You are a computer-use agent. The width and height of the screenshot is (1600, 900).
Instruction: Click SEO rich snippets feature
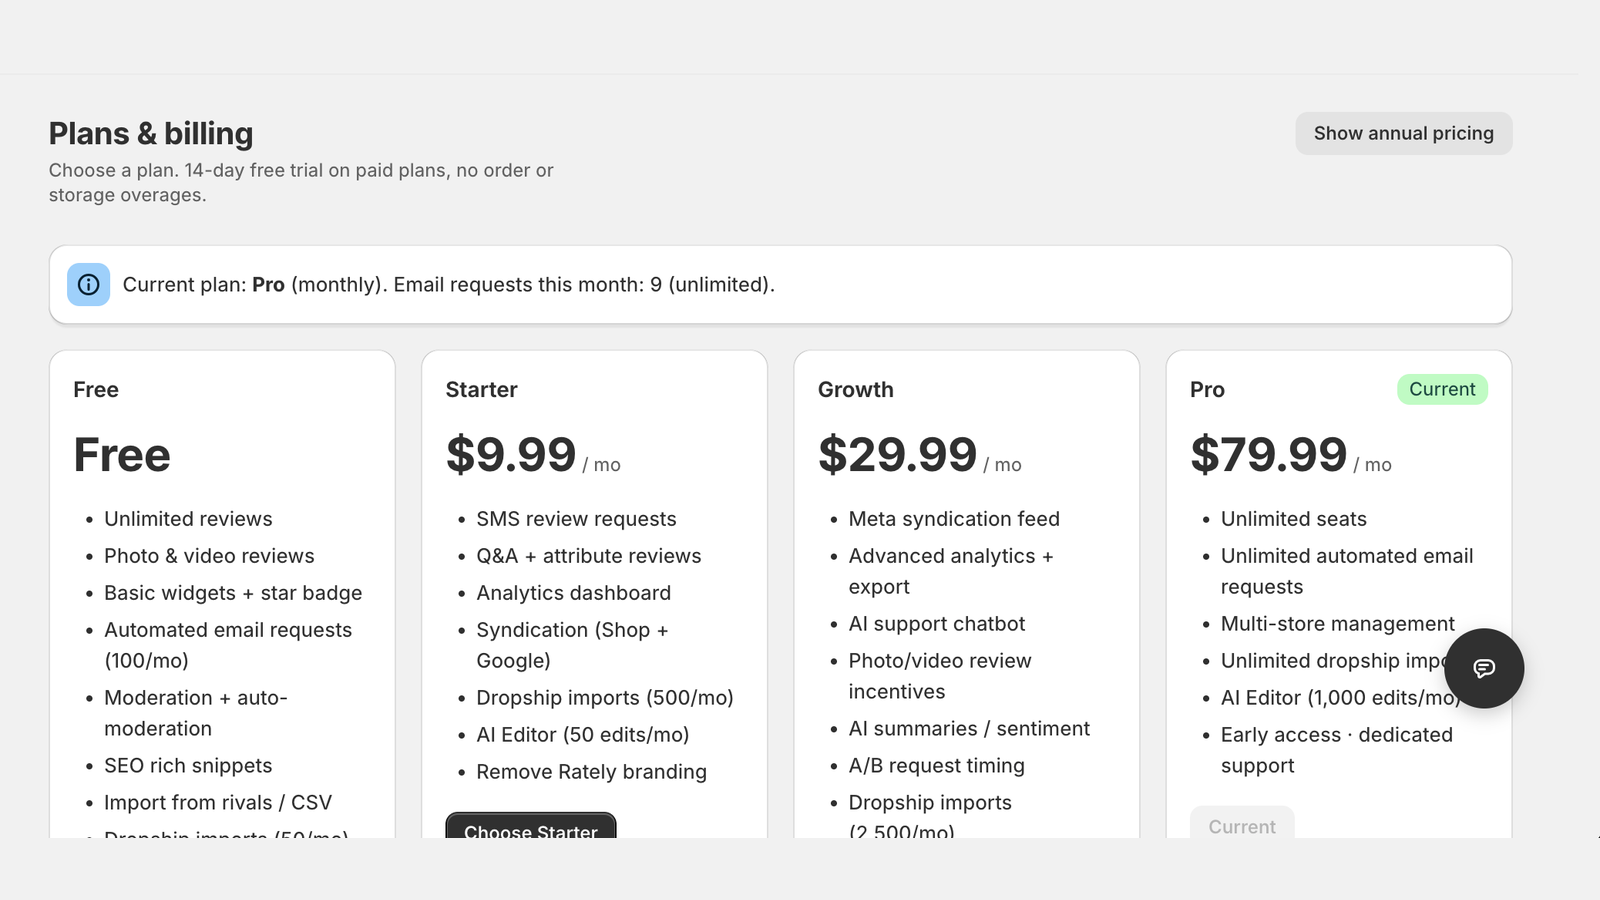(188, 766)
